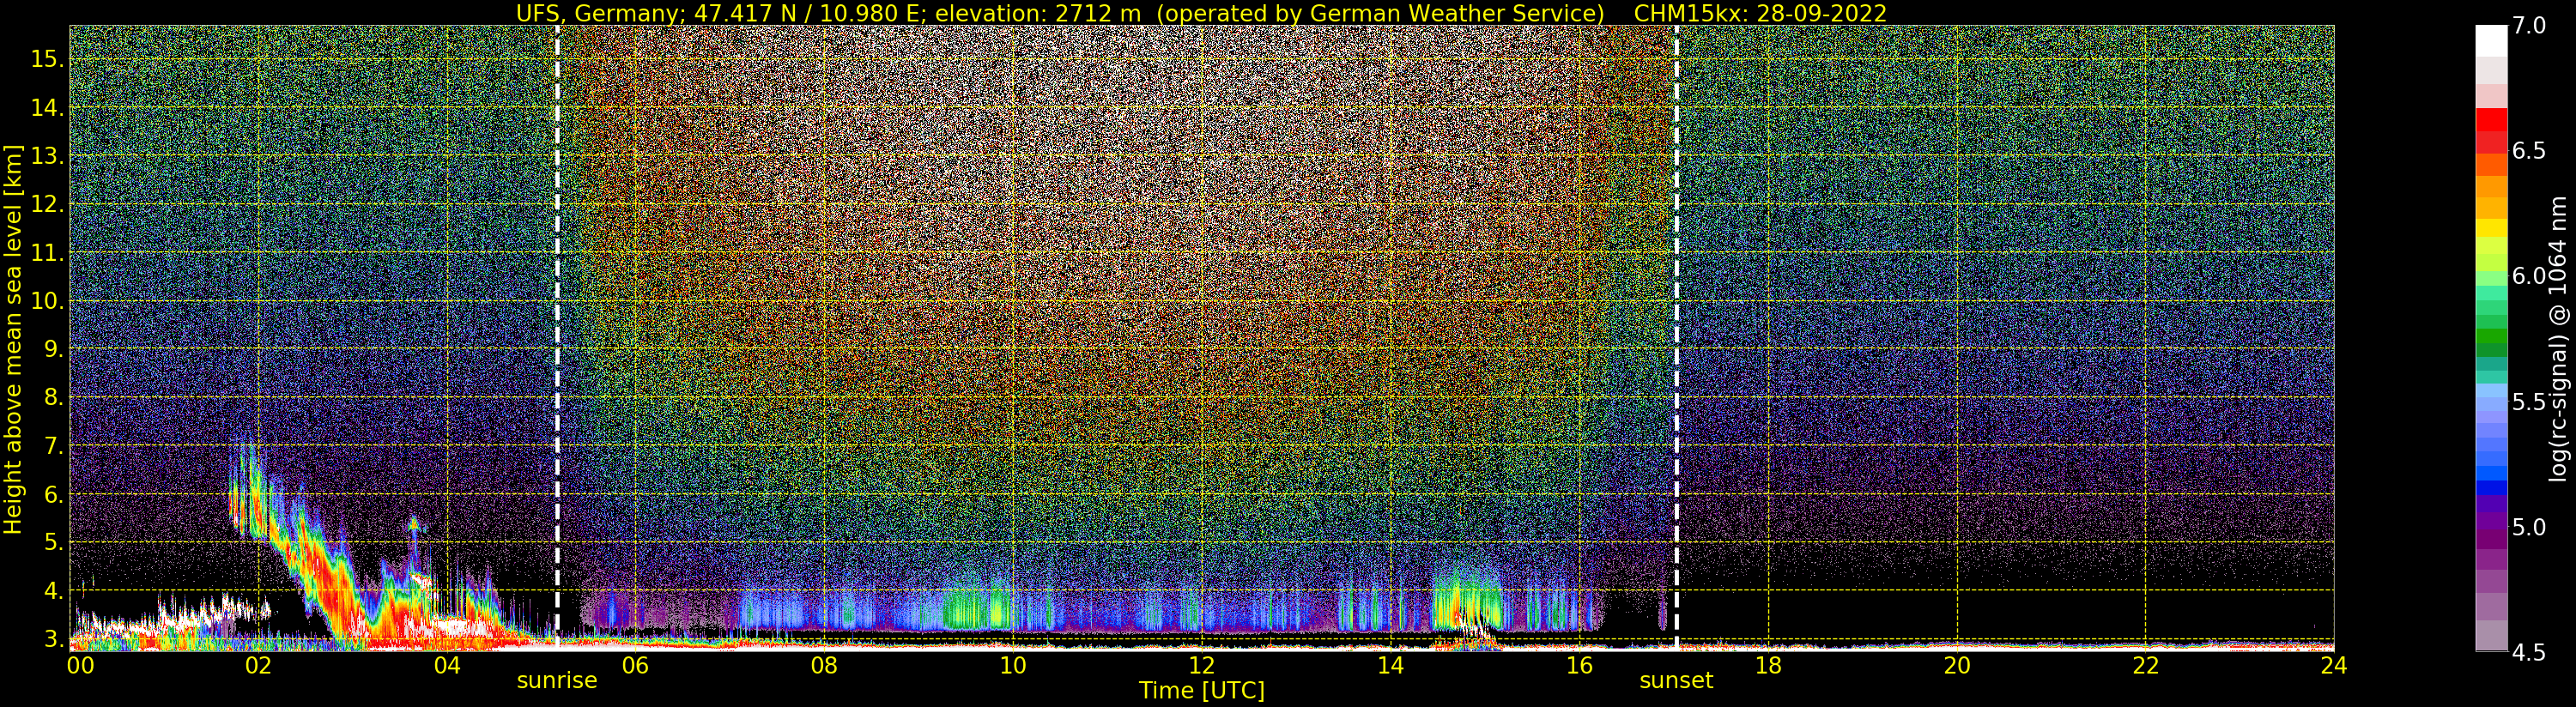Image resolution: width=2576 pixels, height=707 pixels.
Task: Click the colorbar value "5.5"
Action: coord(2529,402)
